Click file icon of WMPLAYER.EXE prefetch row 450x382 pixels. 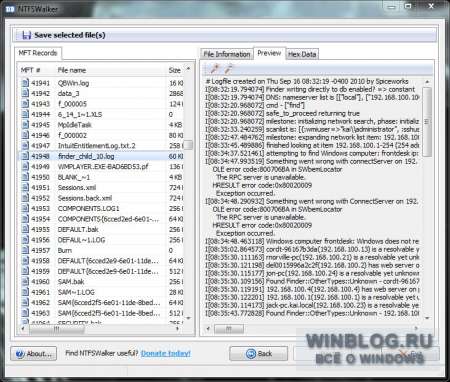coord(25,166)
